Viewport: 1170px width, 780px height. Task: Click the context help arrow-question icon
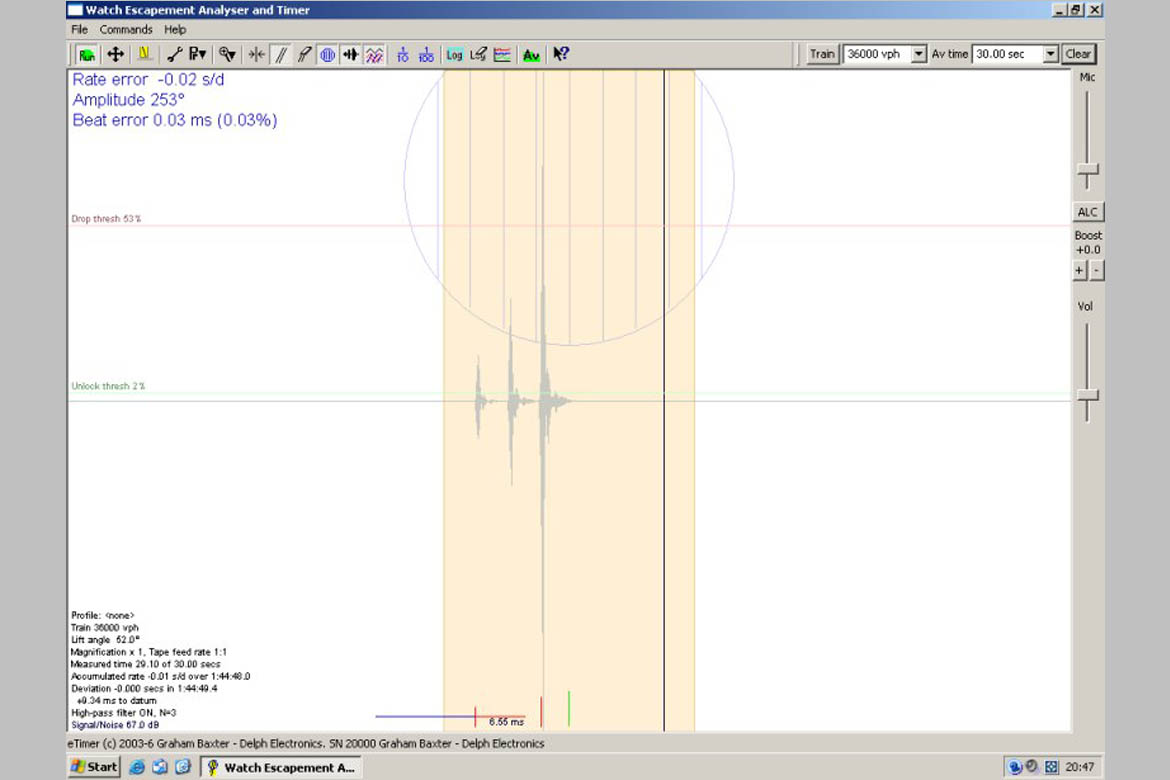coord(561,55)
